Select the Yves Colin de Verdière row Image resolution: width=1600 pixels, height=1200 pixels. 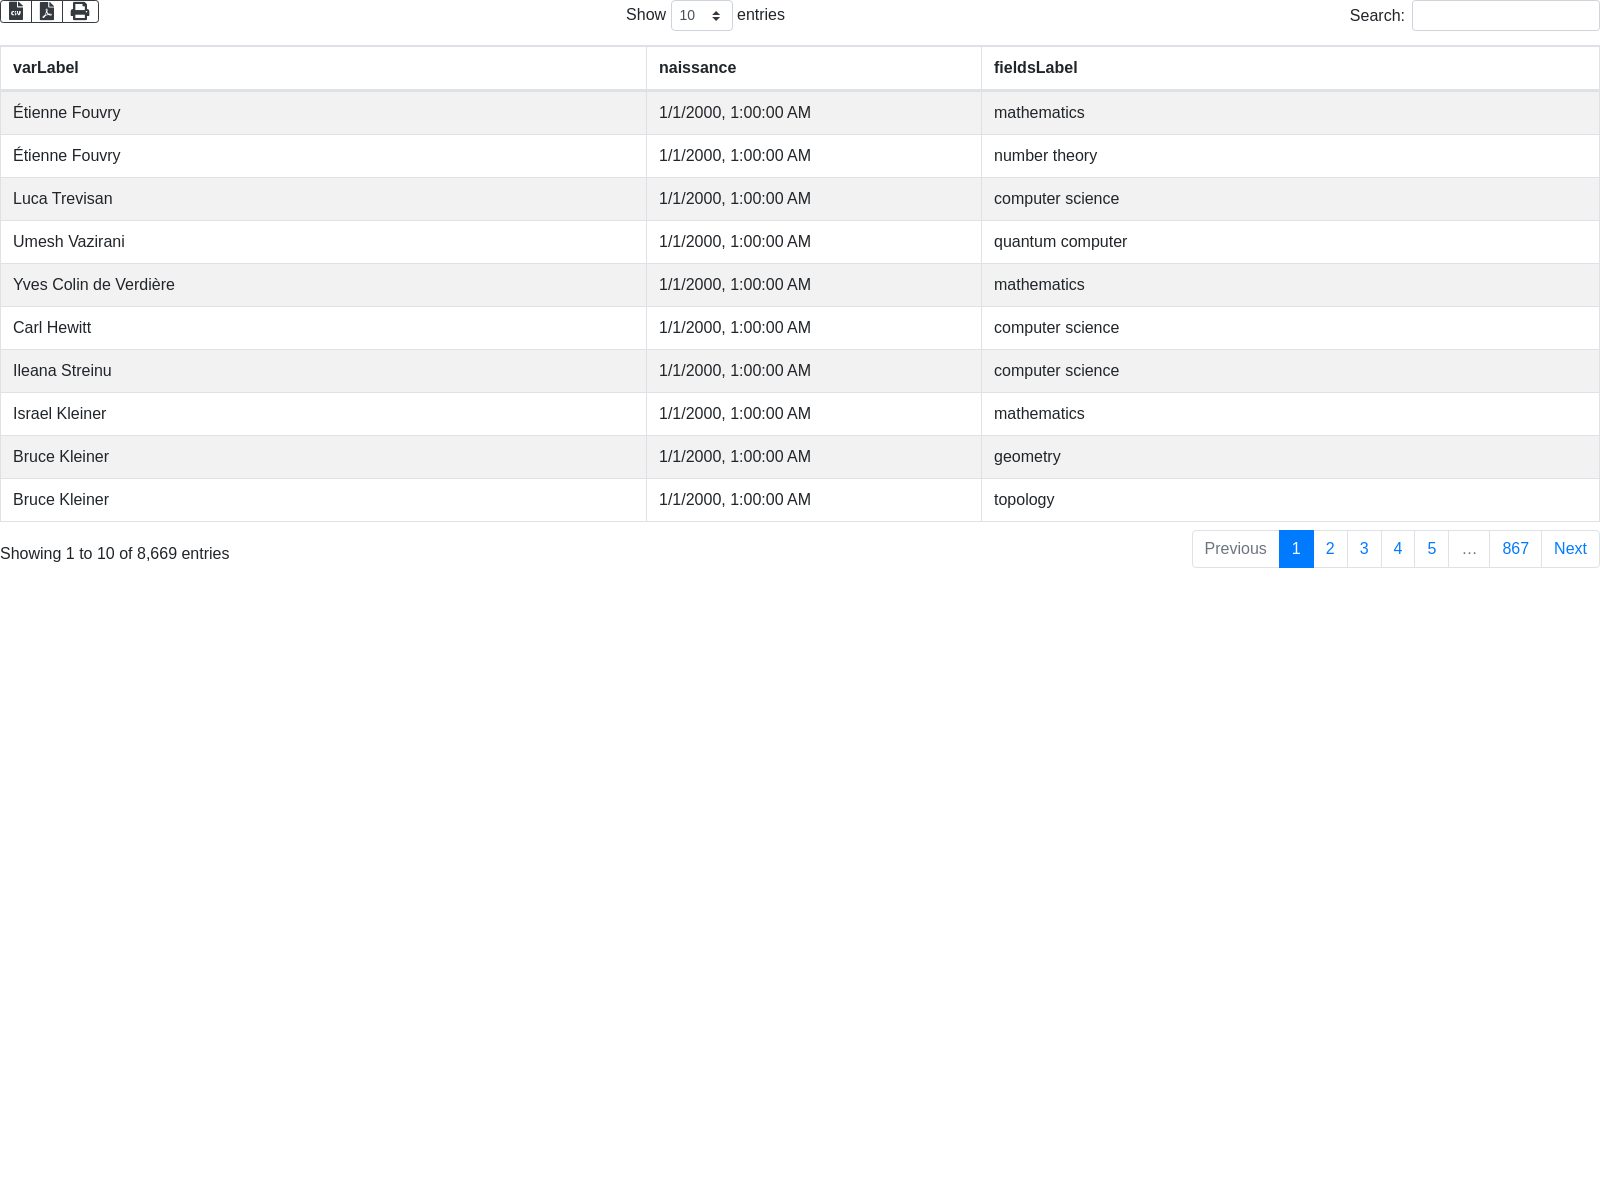tap(94, 285)
